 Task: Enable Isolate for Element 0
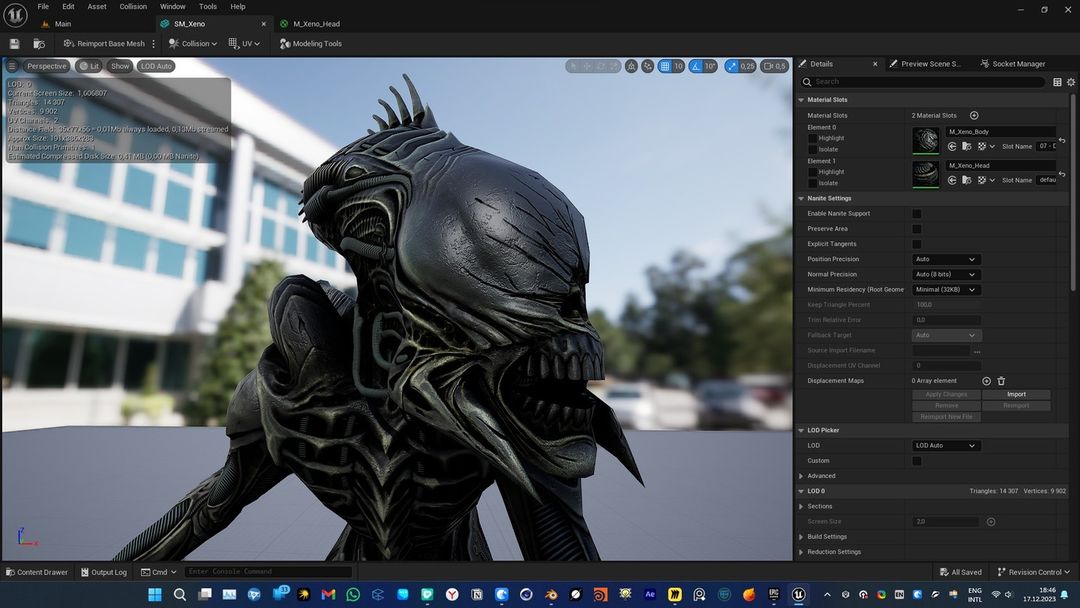coord(812,149)
